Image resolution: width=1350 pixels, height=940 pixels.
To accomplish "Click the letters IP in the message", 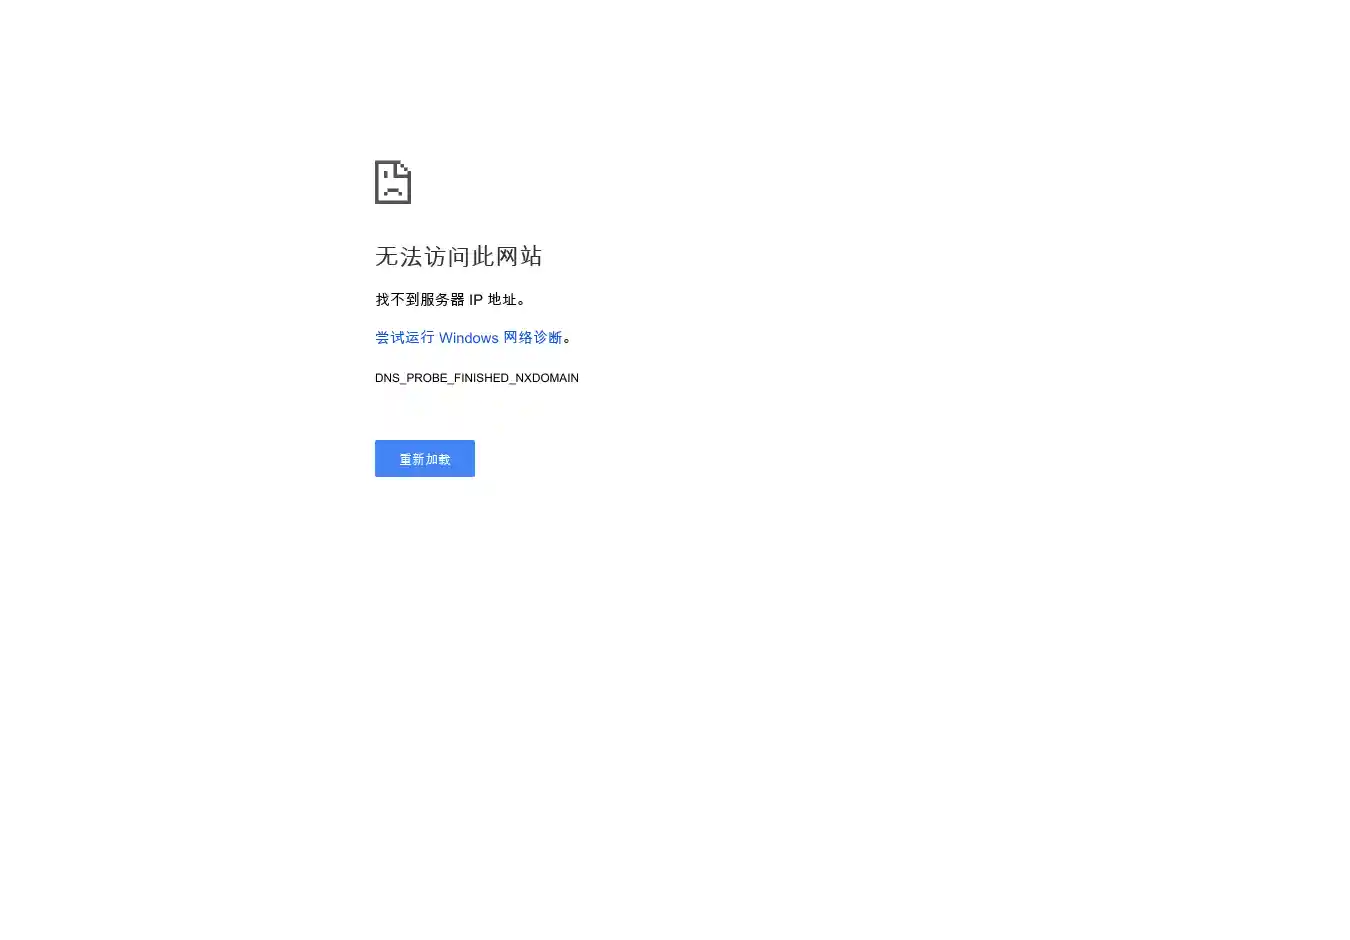I will 476,299.
